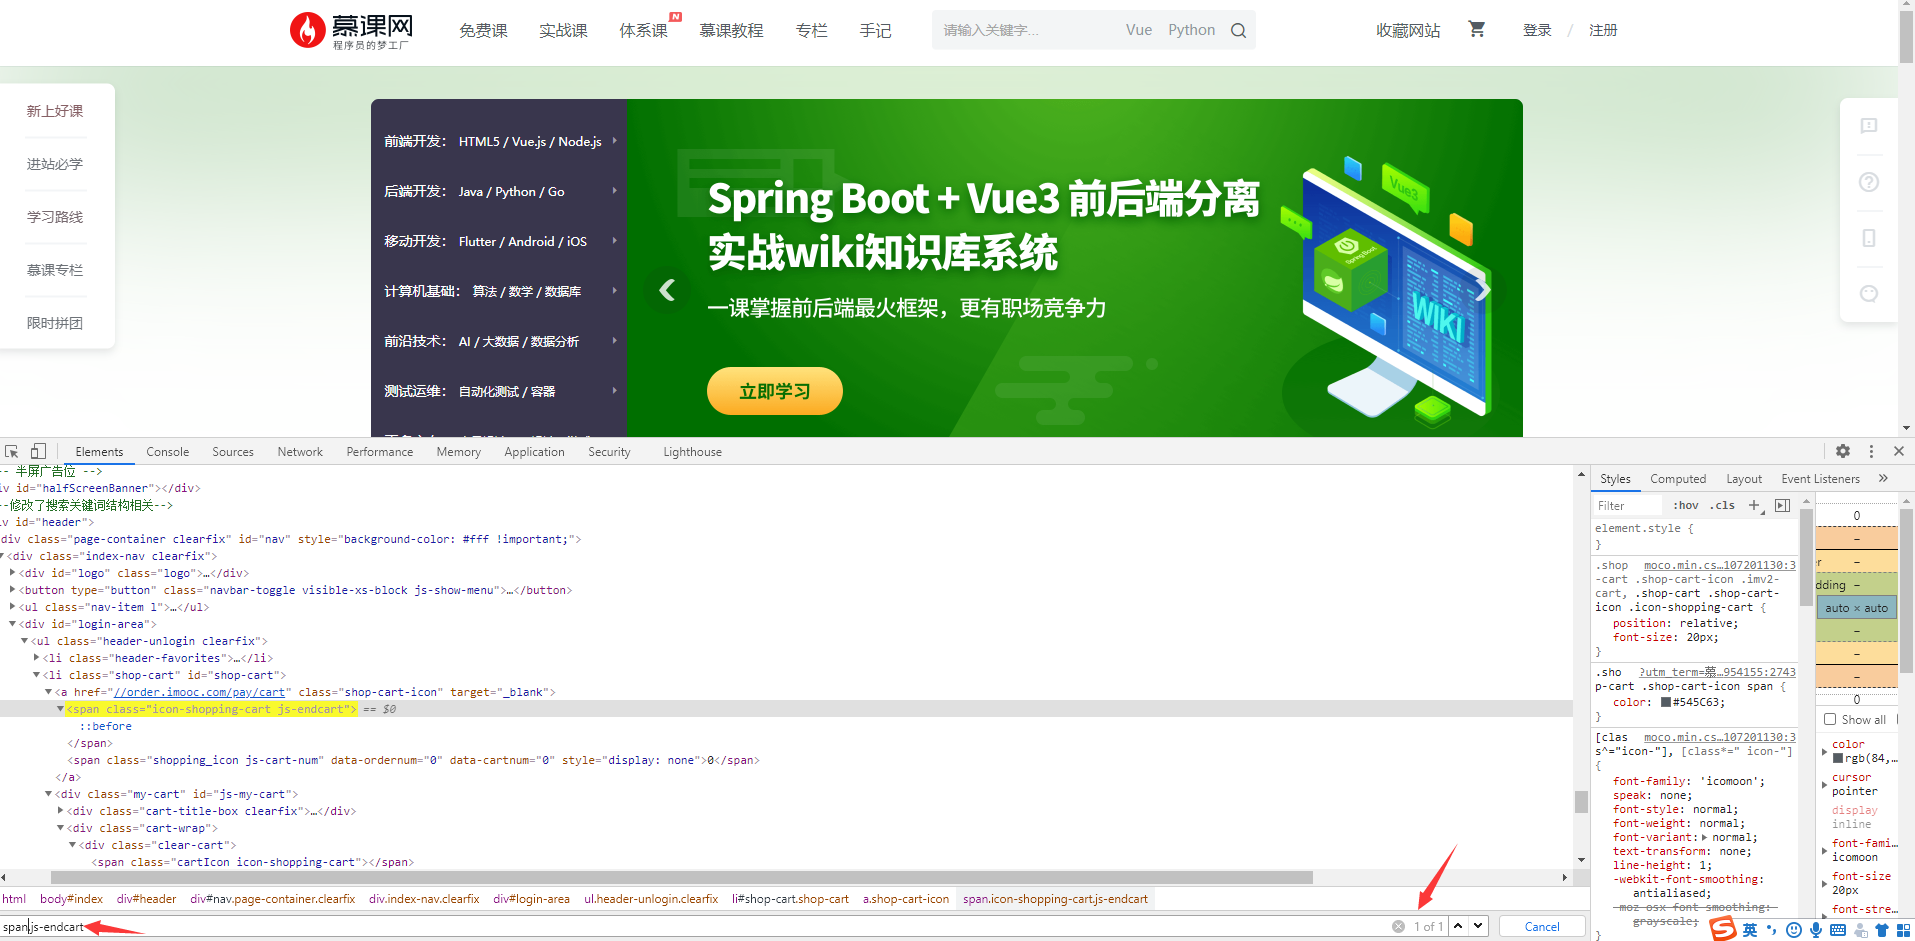Expand the navbar-toggle button node
This screenshot has height=941, width=1915.
(x=12, y=590)
